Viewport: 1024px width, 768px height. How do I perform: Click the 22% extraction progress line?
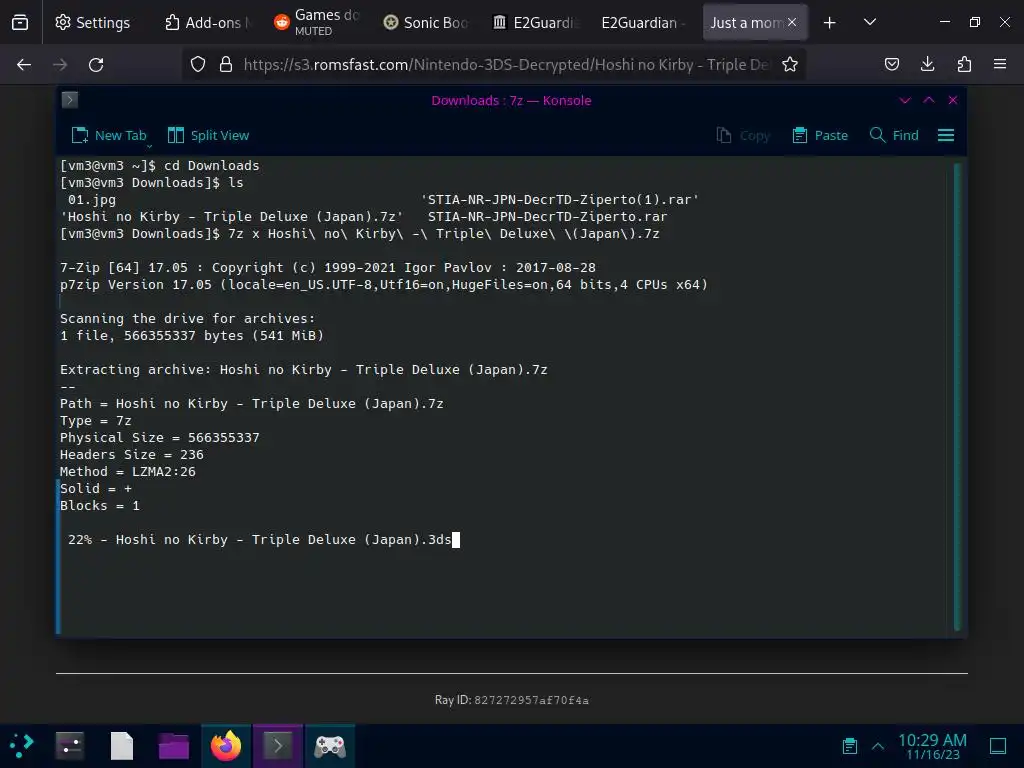259,540
